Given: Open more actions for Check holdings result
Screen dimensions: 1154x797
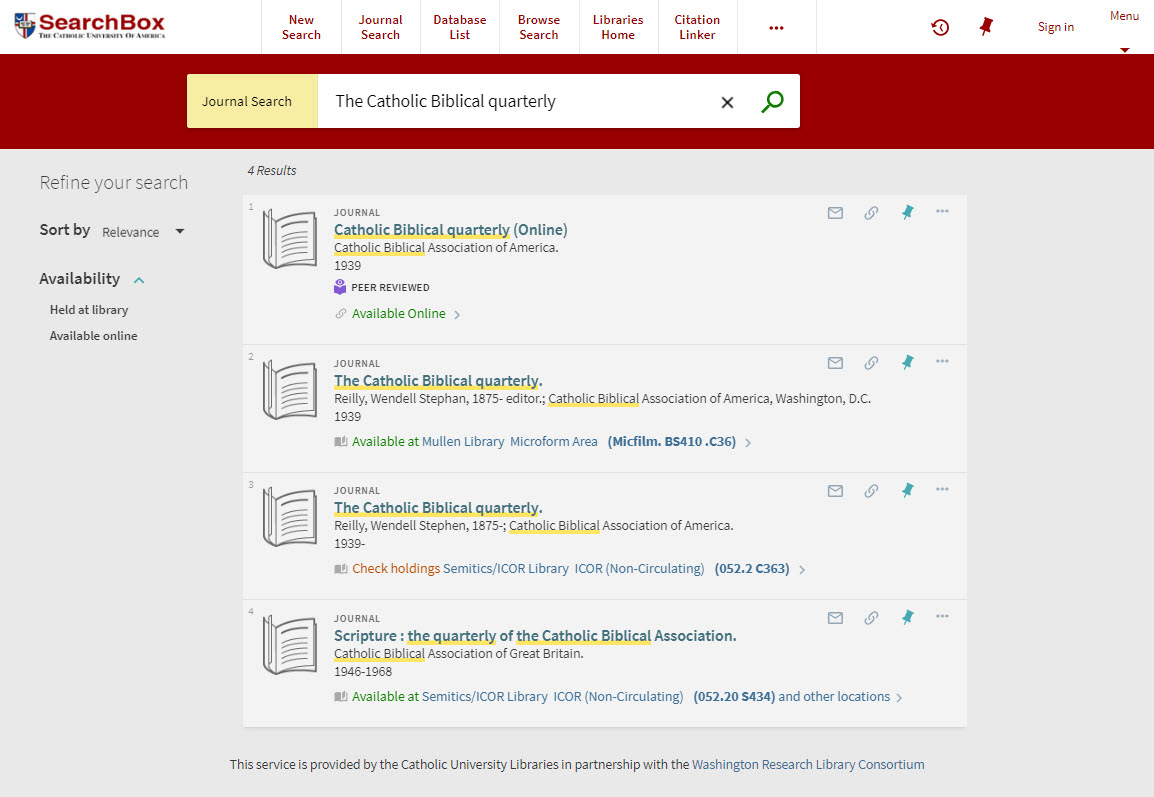Looking at the screenshot, I should pos(942,489).
